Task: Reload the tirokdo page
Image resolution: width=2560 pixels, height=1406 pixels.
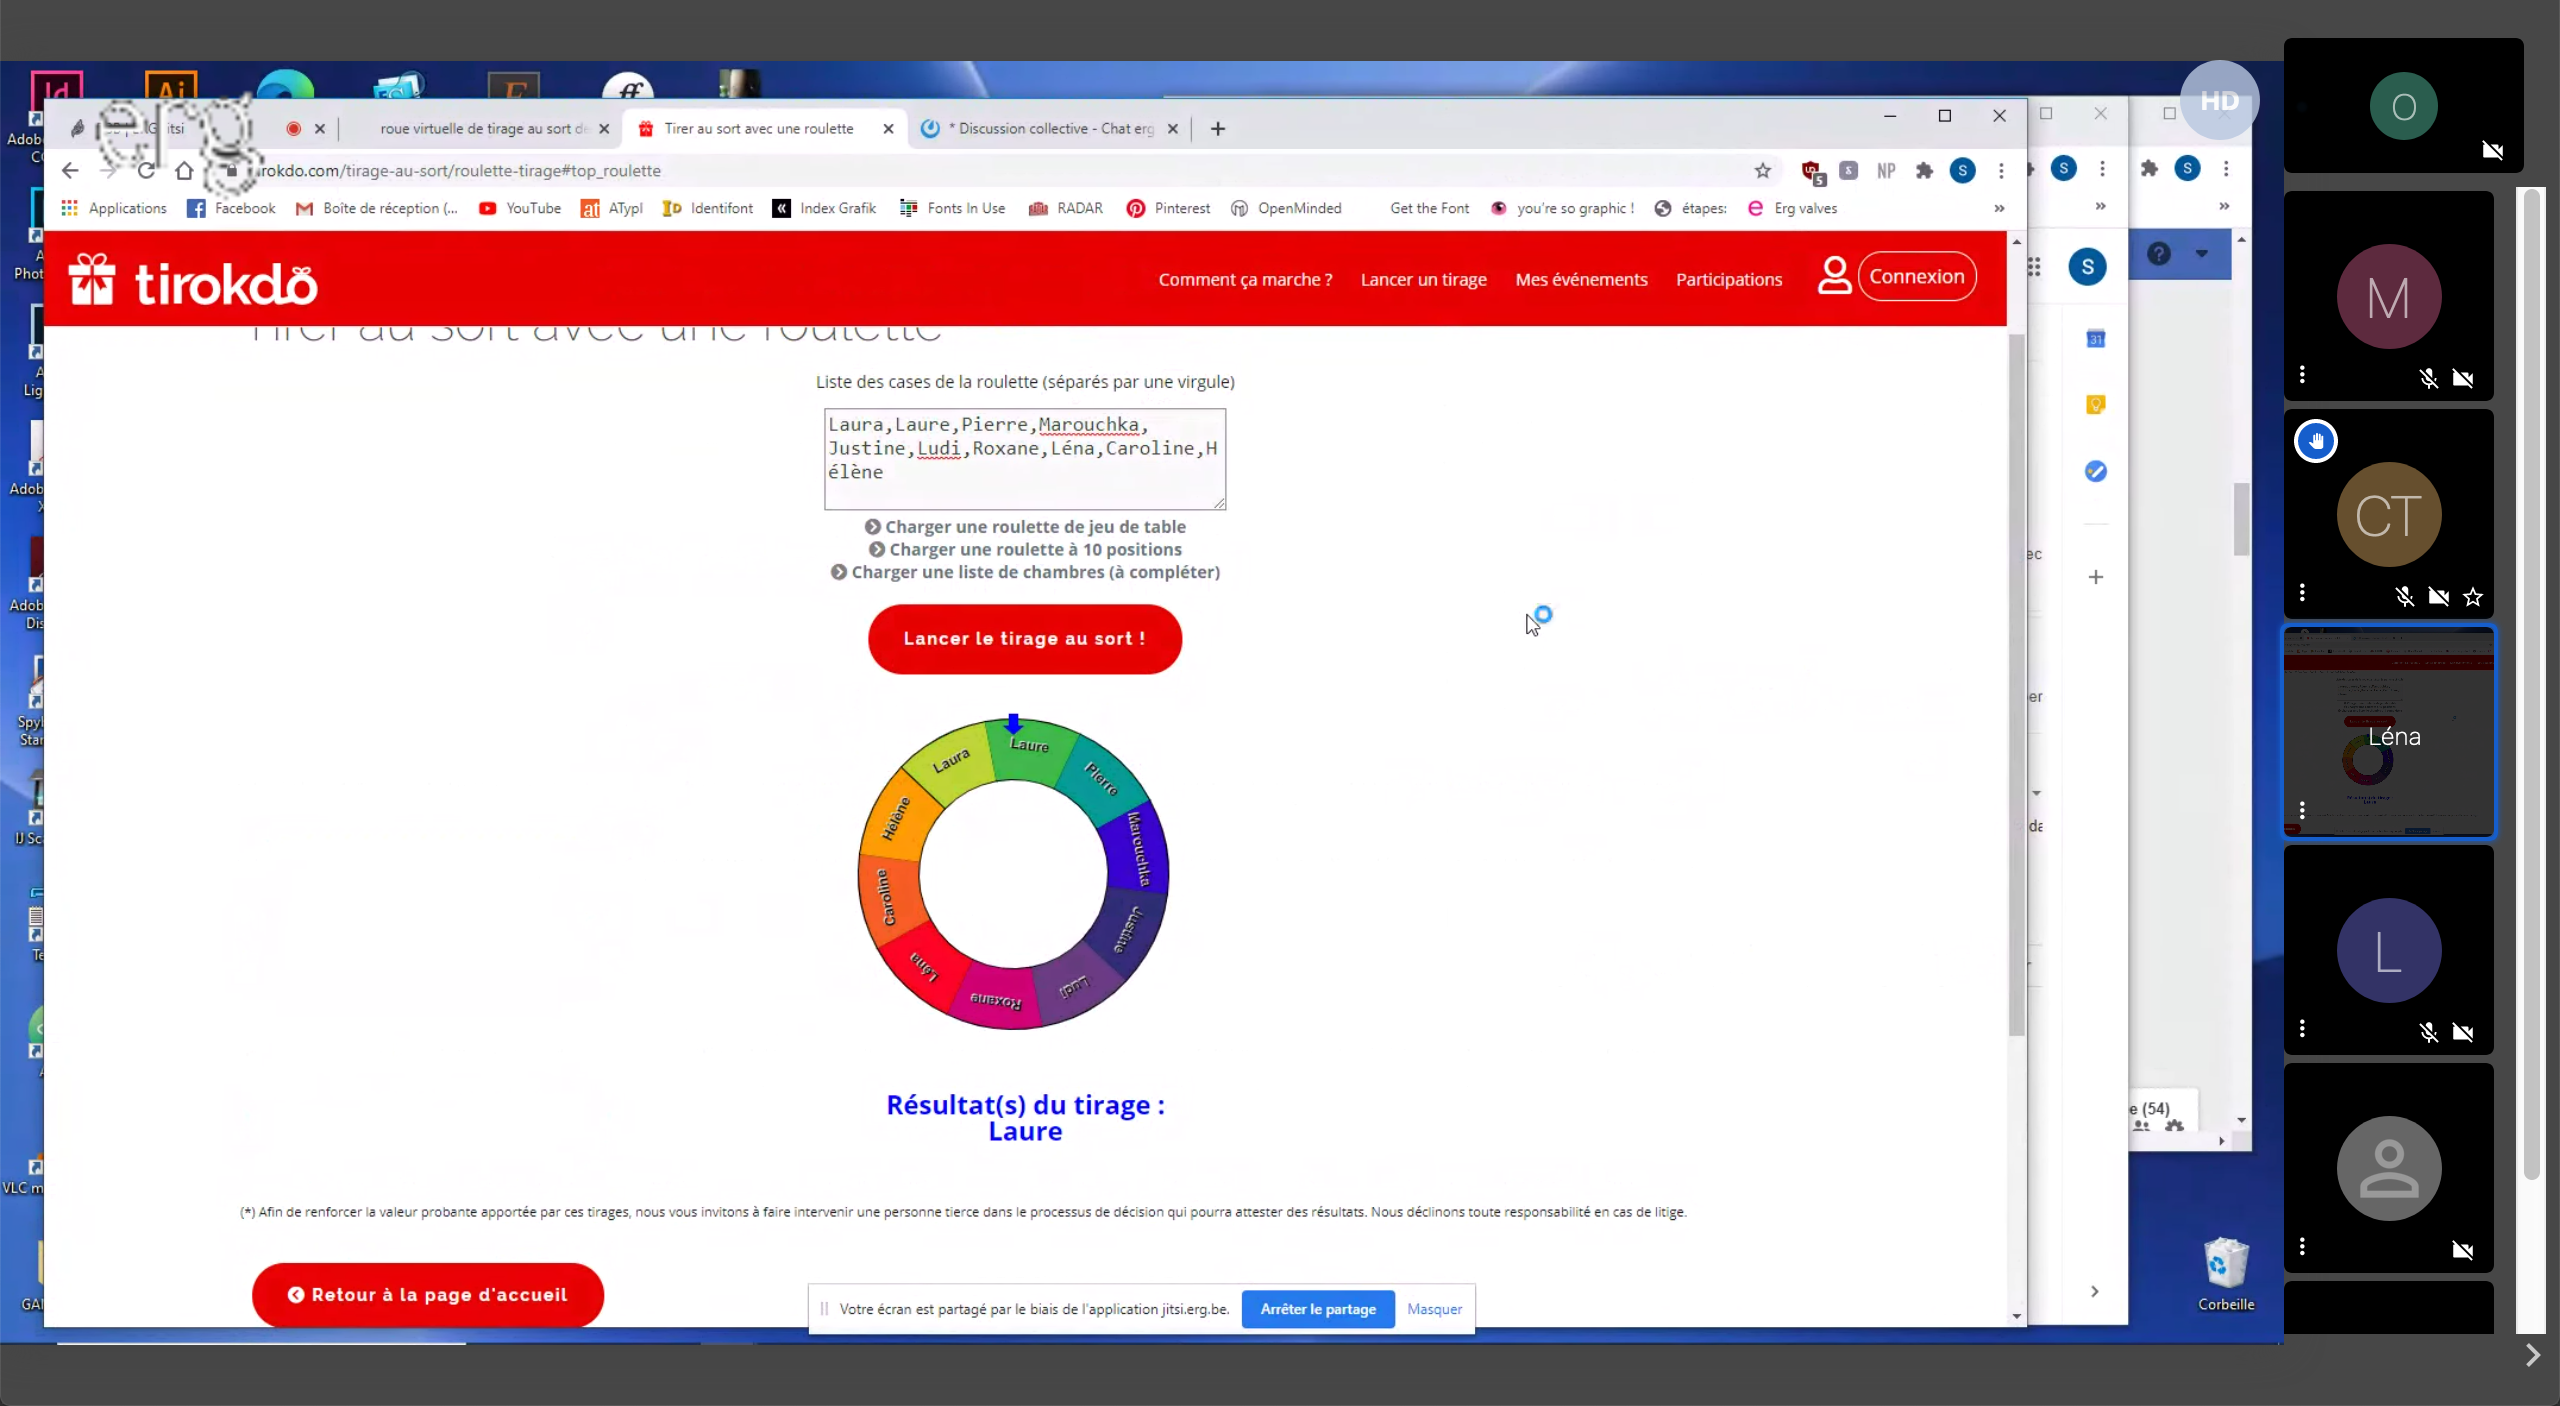Action: (x=146, y=171)
